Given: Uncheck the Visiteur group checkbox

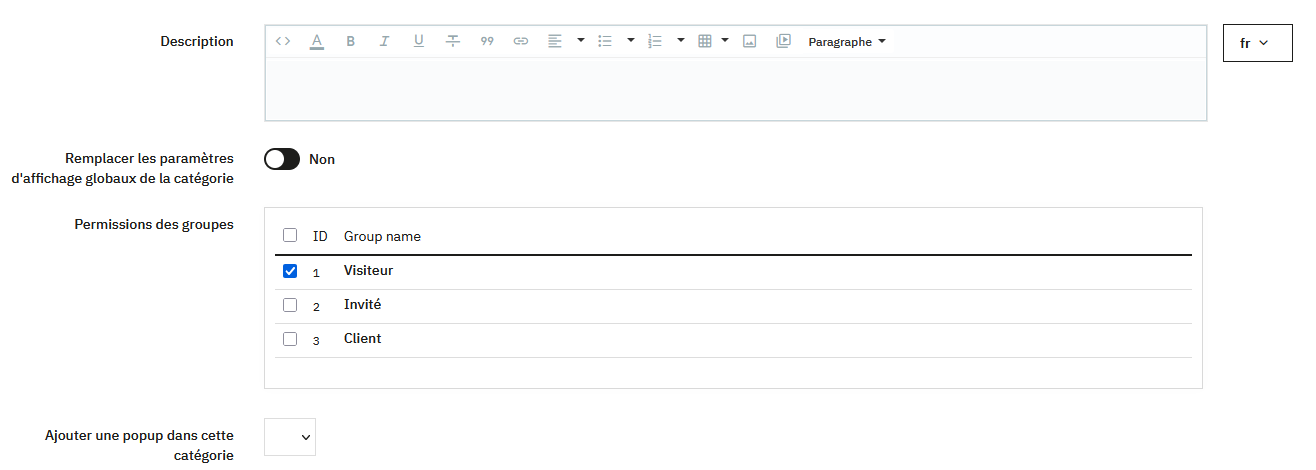Looking at the screenshot, I should (x=290, y=271).
